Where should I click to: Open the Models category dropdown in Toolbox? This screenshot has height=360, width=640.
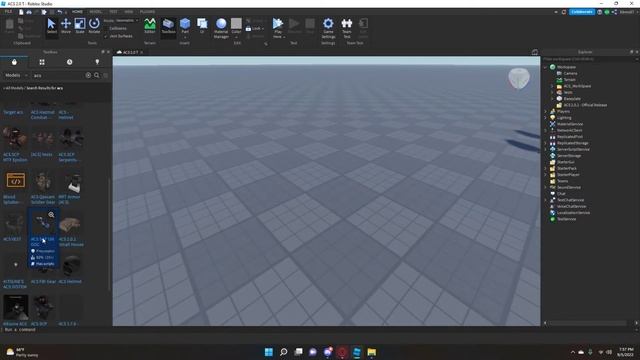(16, 76)
